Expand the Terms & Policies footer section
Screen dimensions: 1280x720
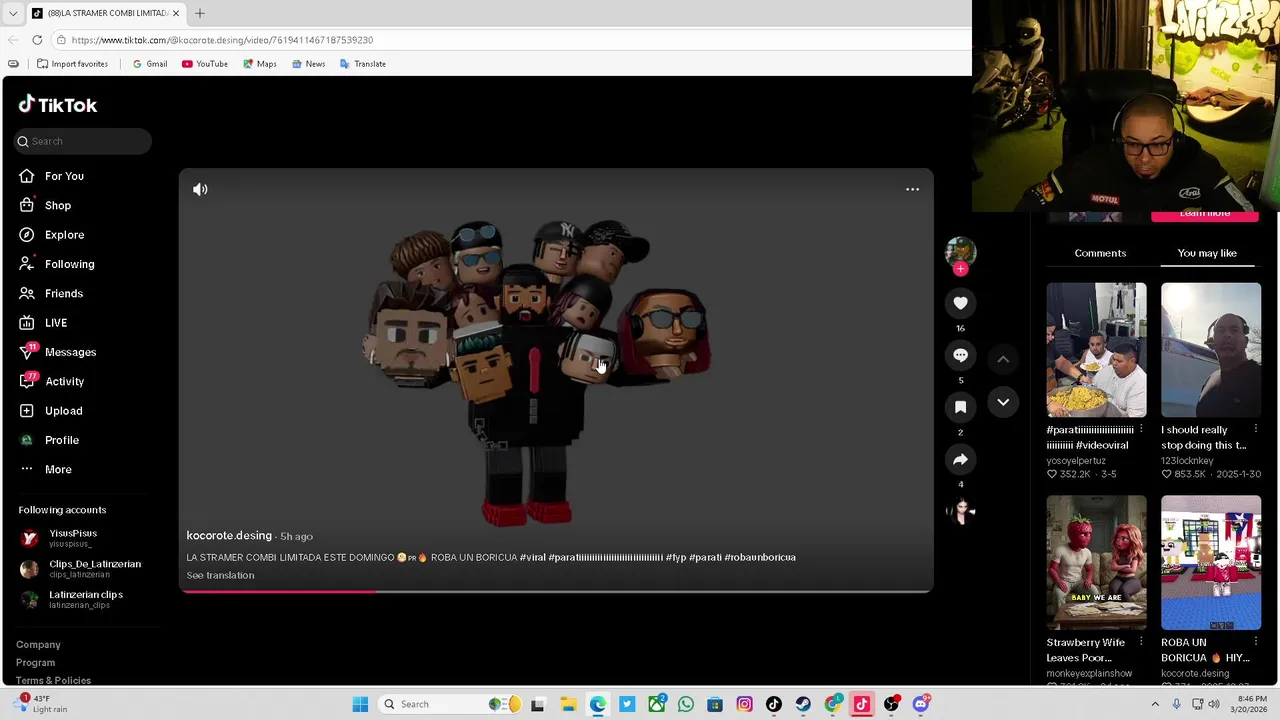click(53, 680)
